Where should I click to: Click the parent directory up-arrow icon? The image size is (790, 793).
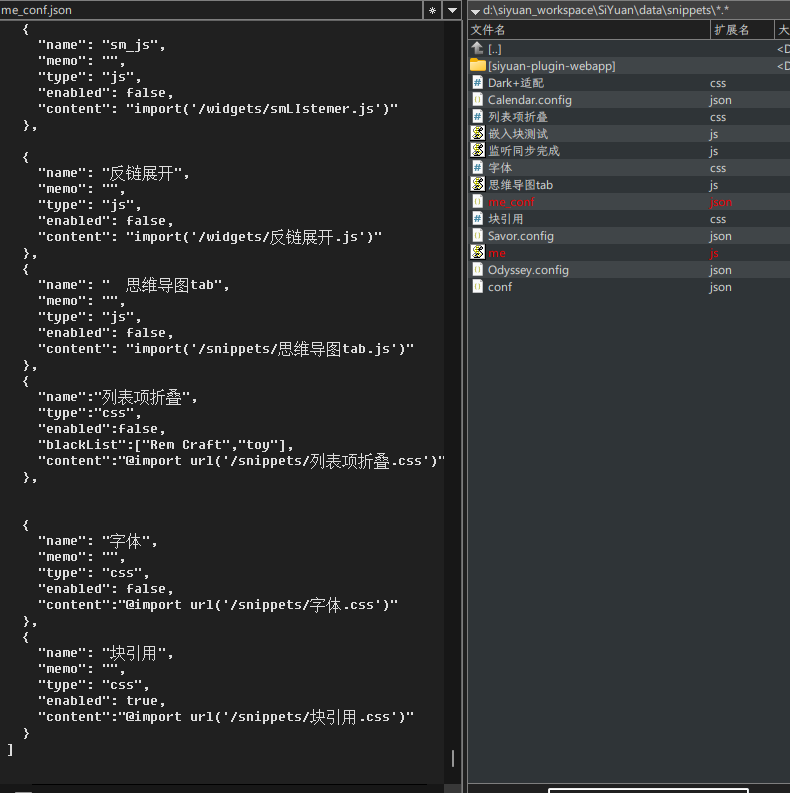[x=477, y=49]
